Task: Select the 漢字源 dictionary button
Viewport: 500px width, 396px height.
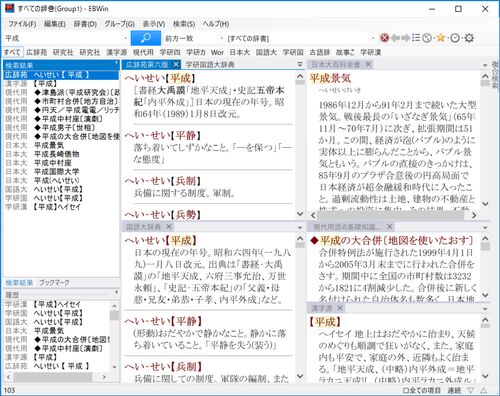Action: (x=116, y=52)
